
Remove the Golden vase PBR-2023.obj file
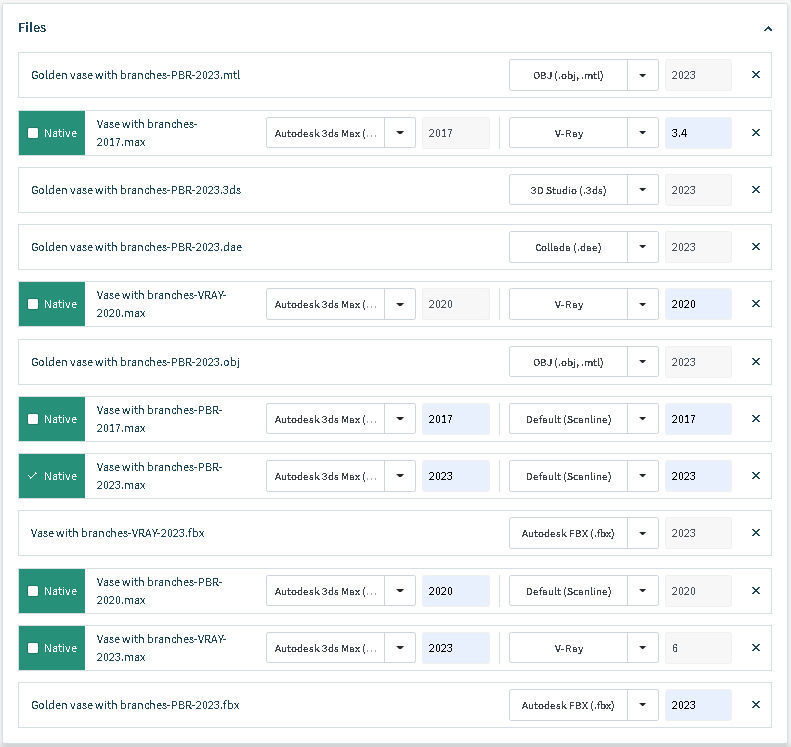pyautogui.click(x=755, y=362)
